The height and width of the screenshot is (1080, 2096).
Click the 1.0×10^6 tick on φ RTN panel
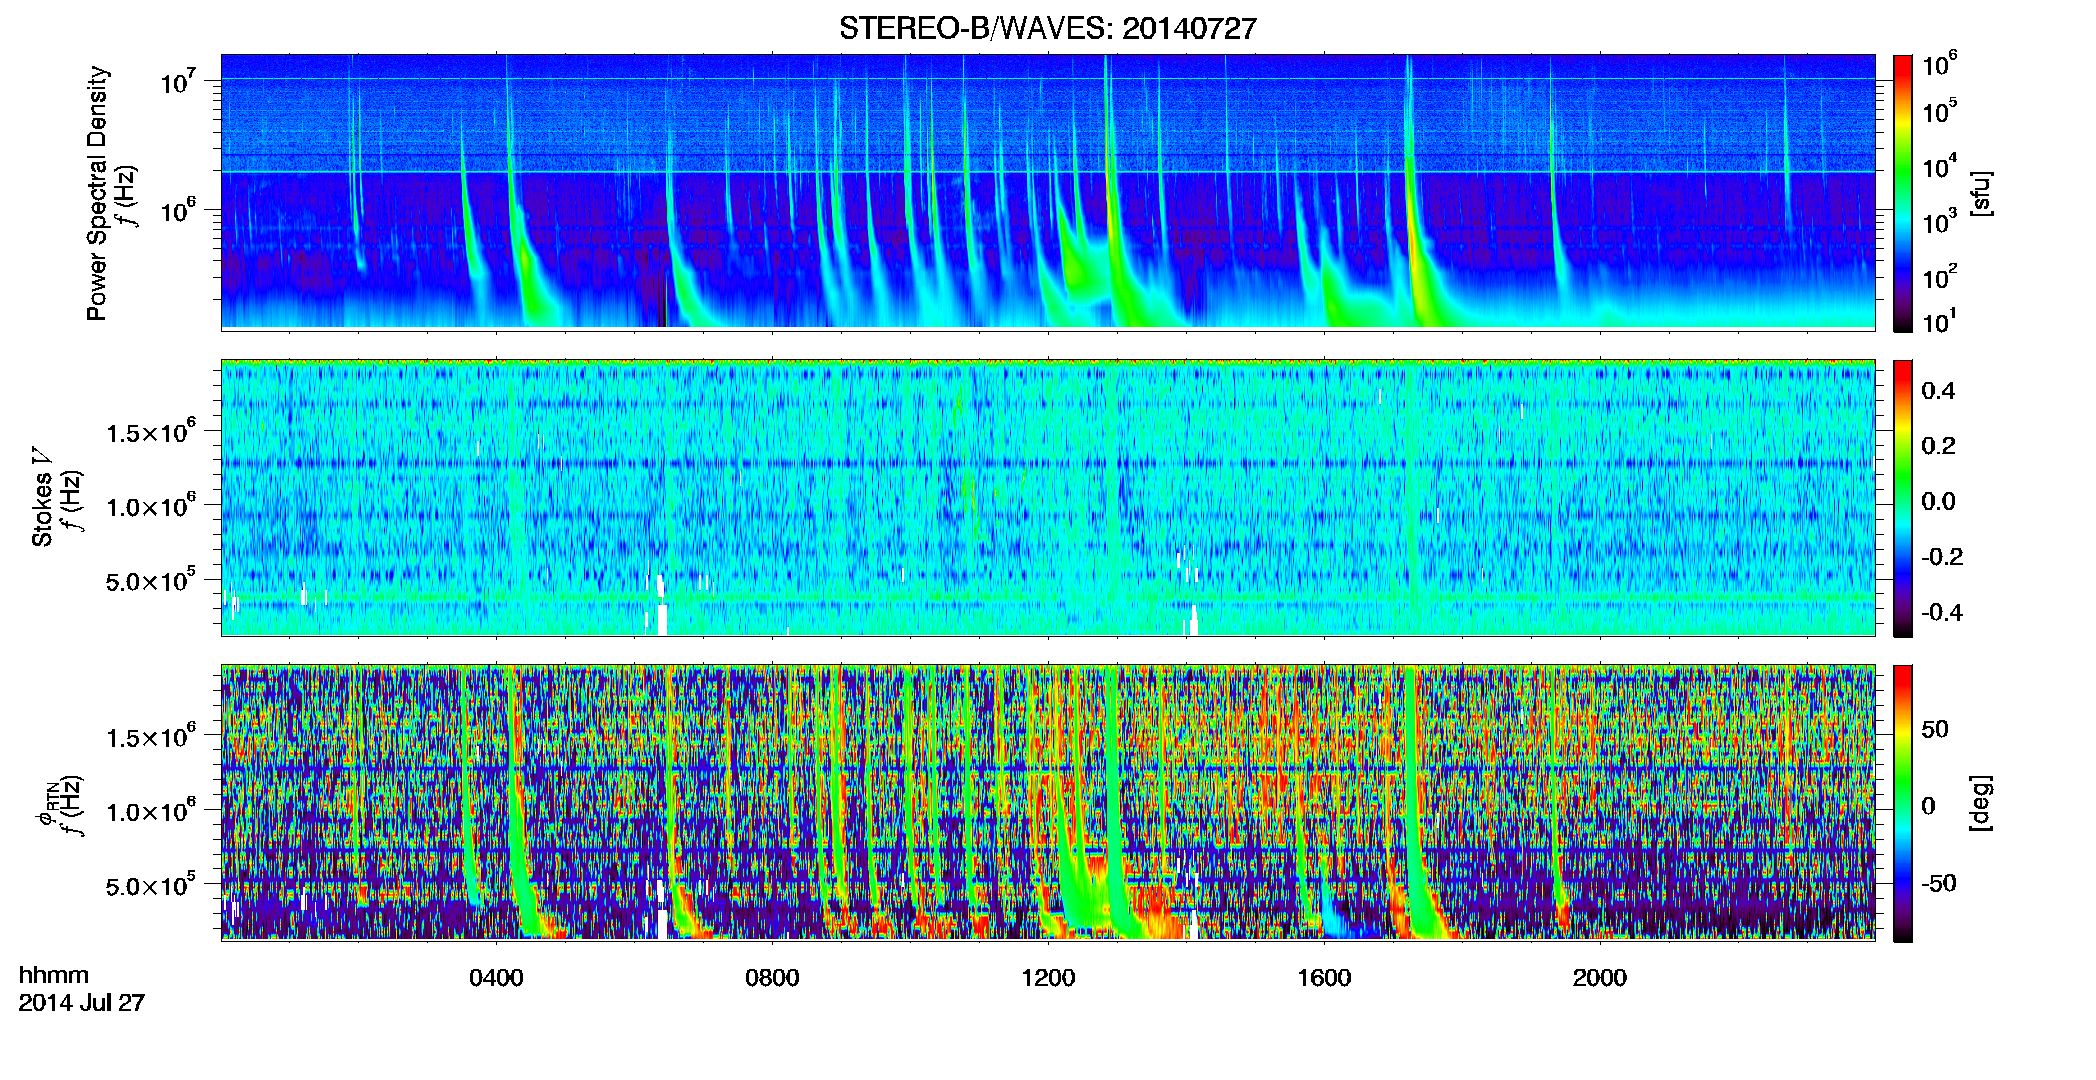151,811
